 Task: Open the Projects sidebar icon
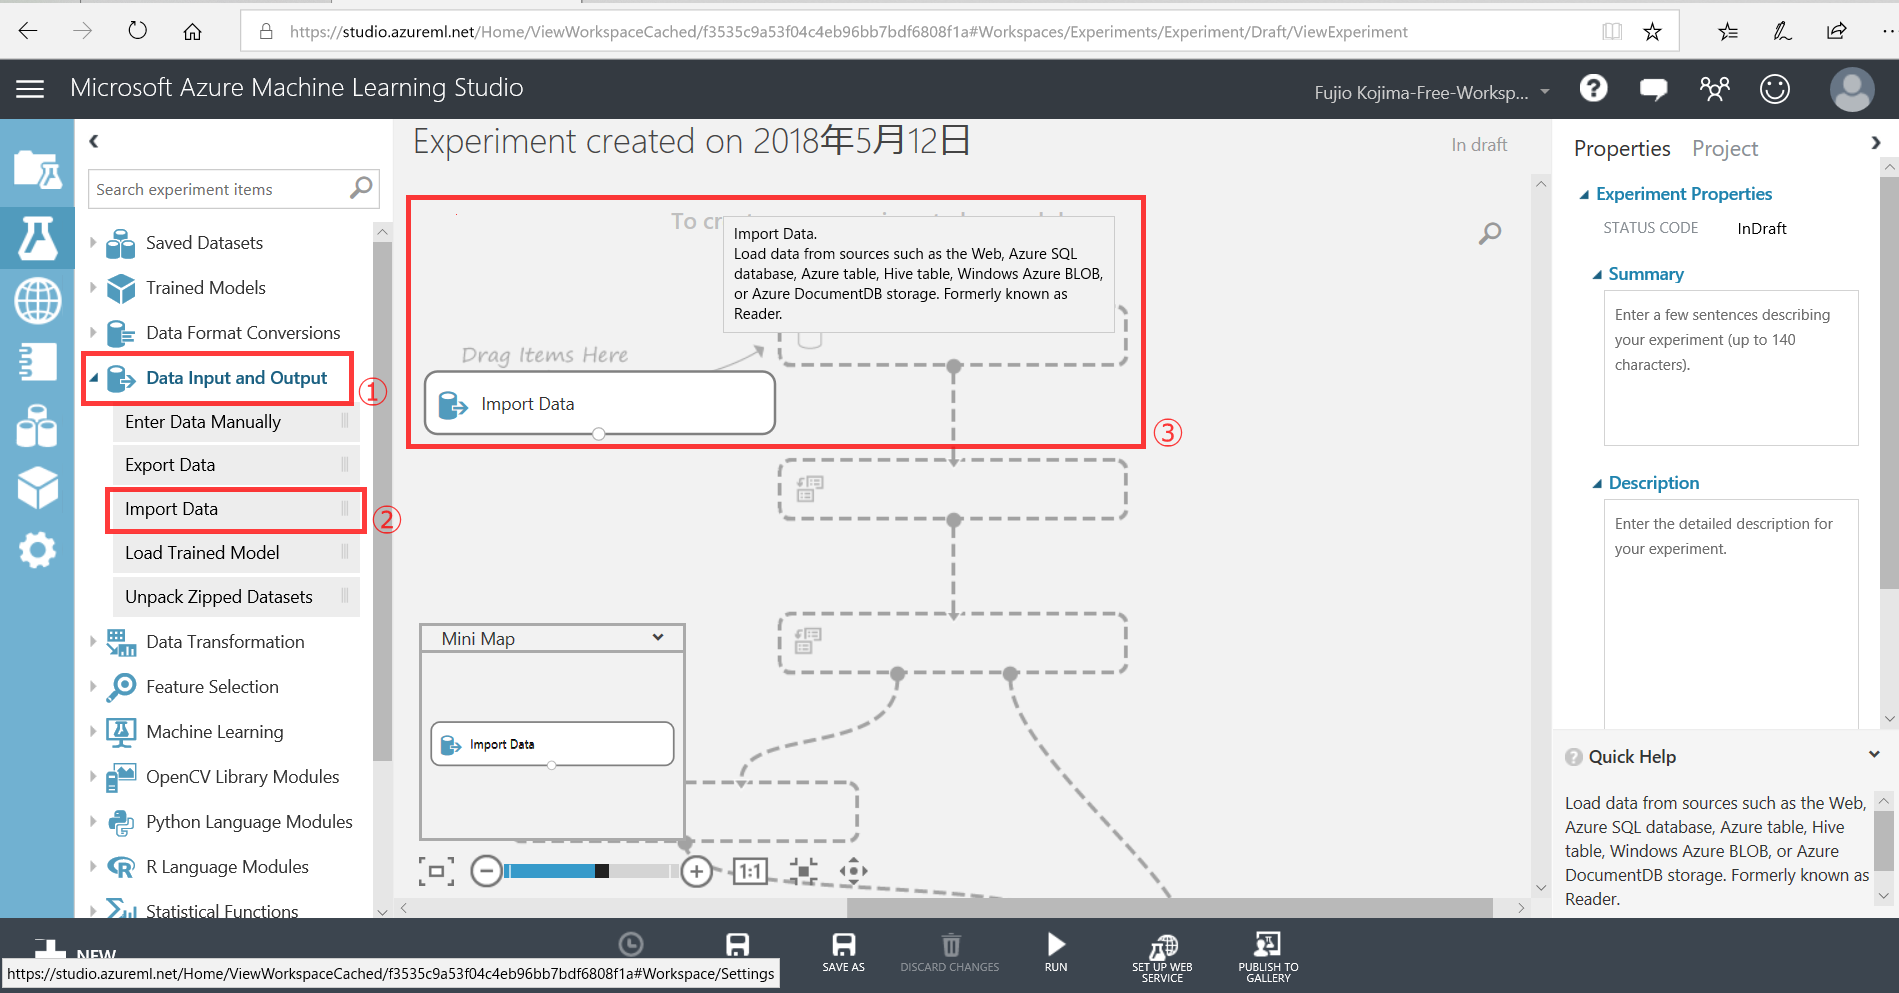coord(37,170)
